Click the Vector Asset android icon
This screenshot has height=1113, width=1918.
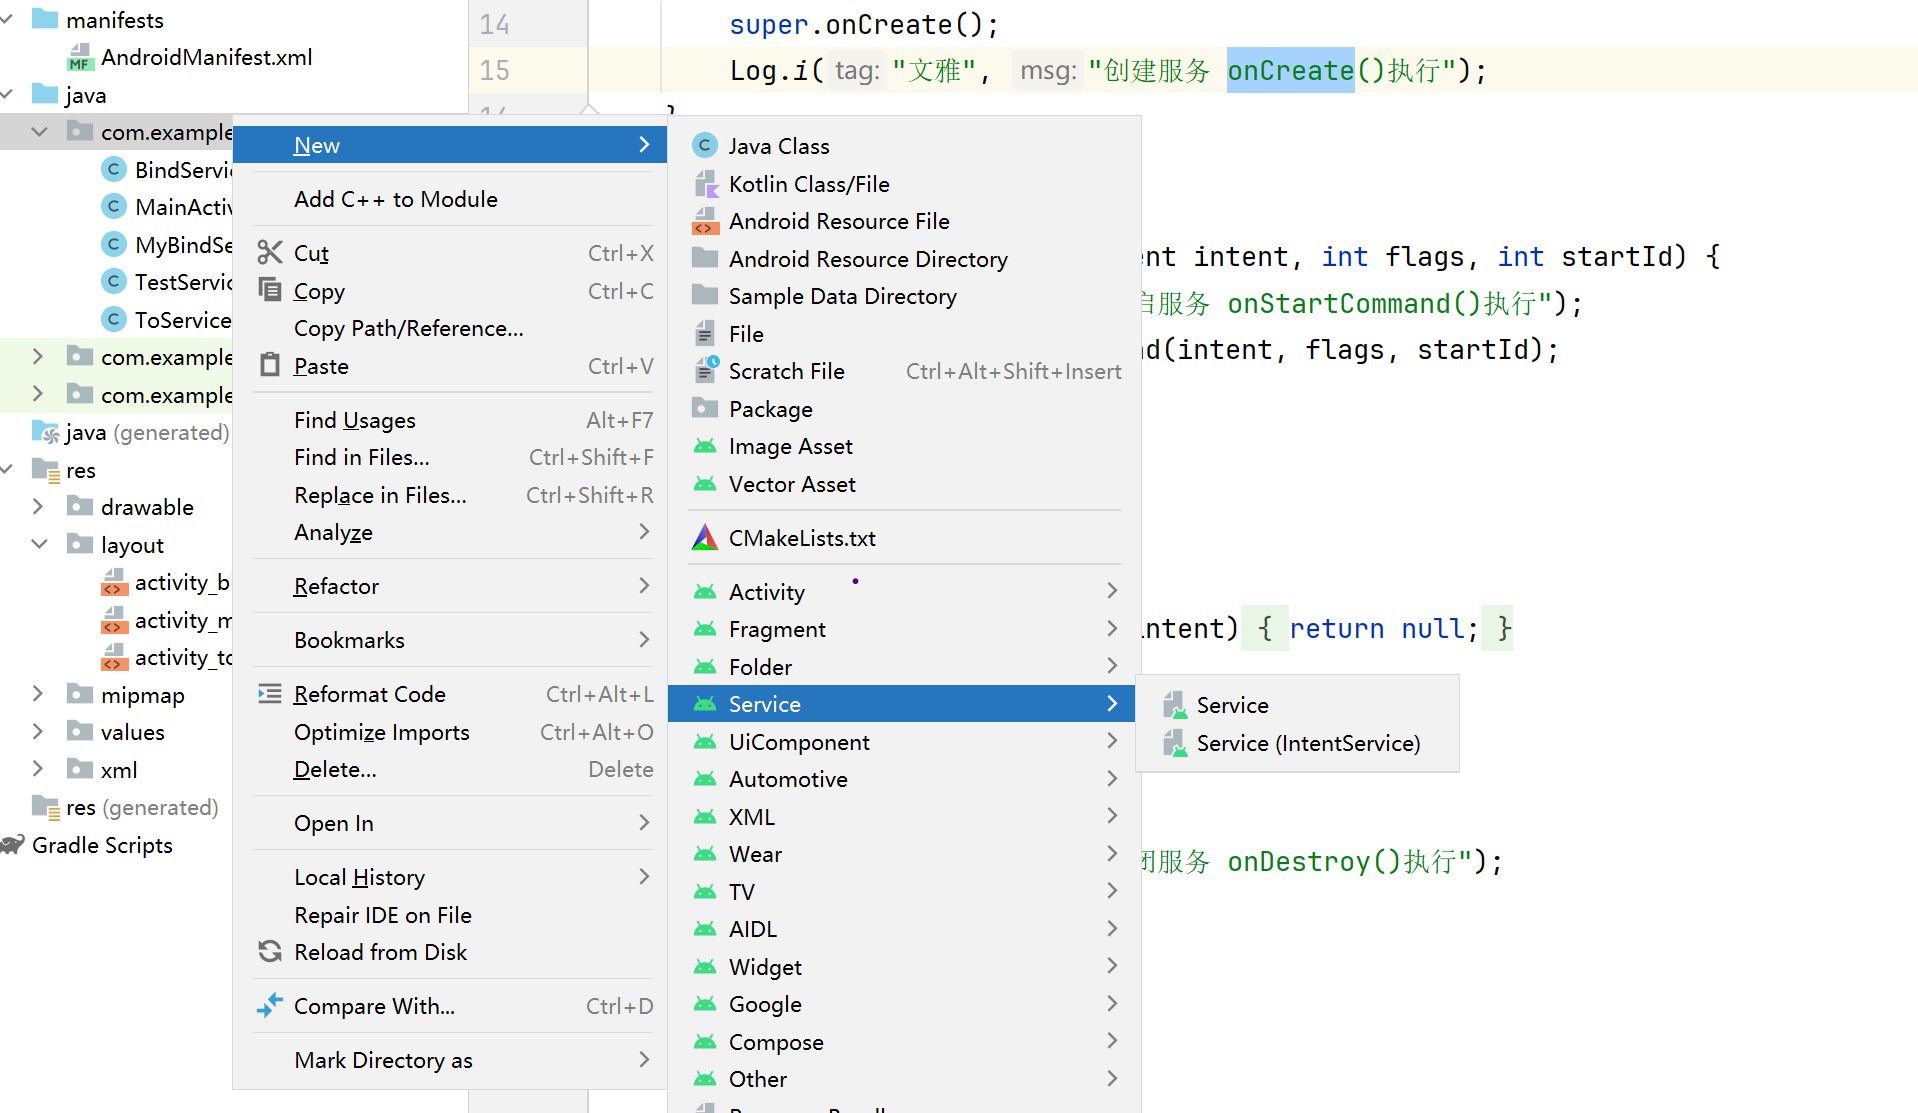point(705,484)
